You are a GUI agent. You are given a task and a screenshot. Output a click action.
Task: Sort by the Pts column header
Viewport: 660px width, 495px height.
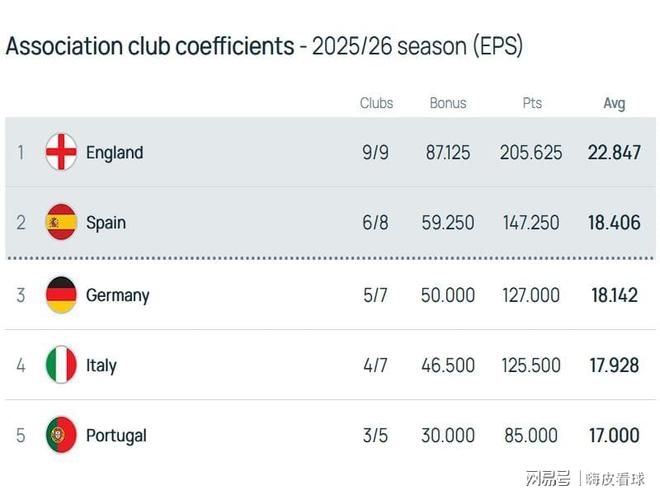point(531,103)
